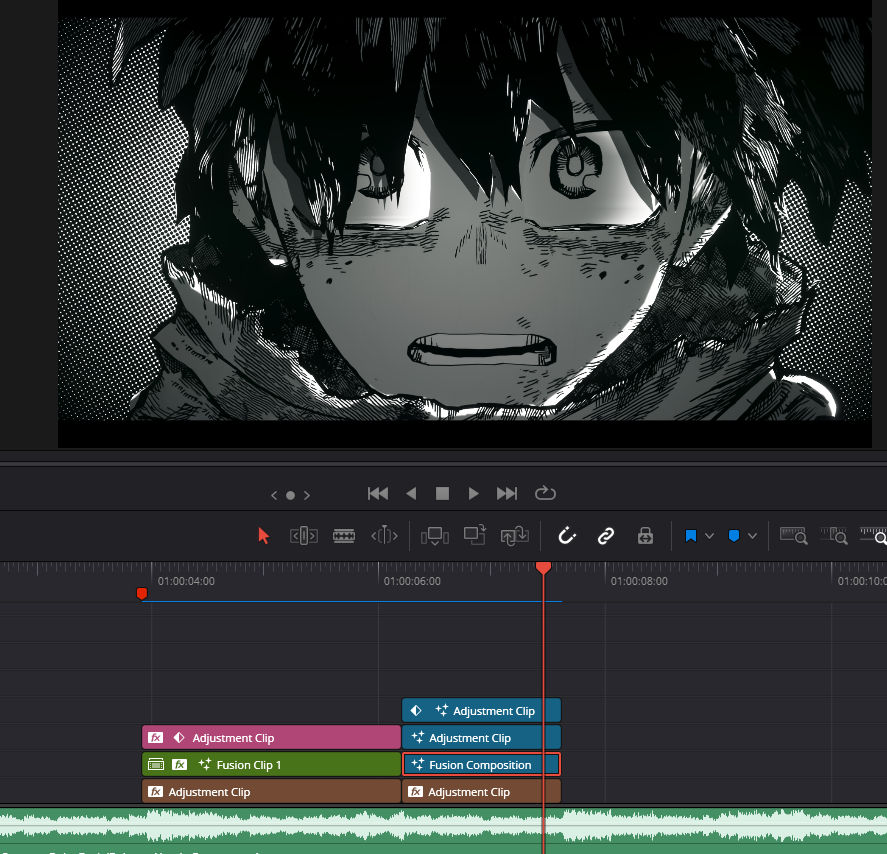Screen dimensions: 887x854
Task: Click keyframe diamond on top blue Adjustment Clip
Action: pos(416,710)
